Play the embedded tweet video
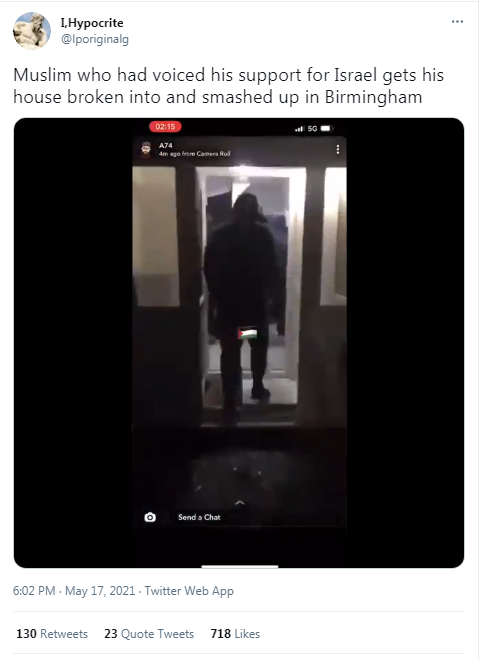Screen dimensions: 480x660 pyautogui.click(x=239, y=343)
